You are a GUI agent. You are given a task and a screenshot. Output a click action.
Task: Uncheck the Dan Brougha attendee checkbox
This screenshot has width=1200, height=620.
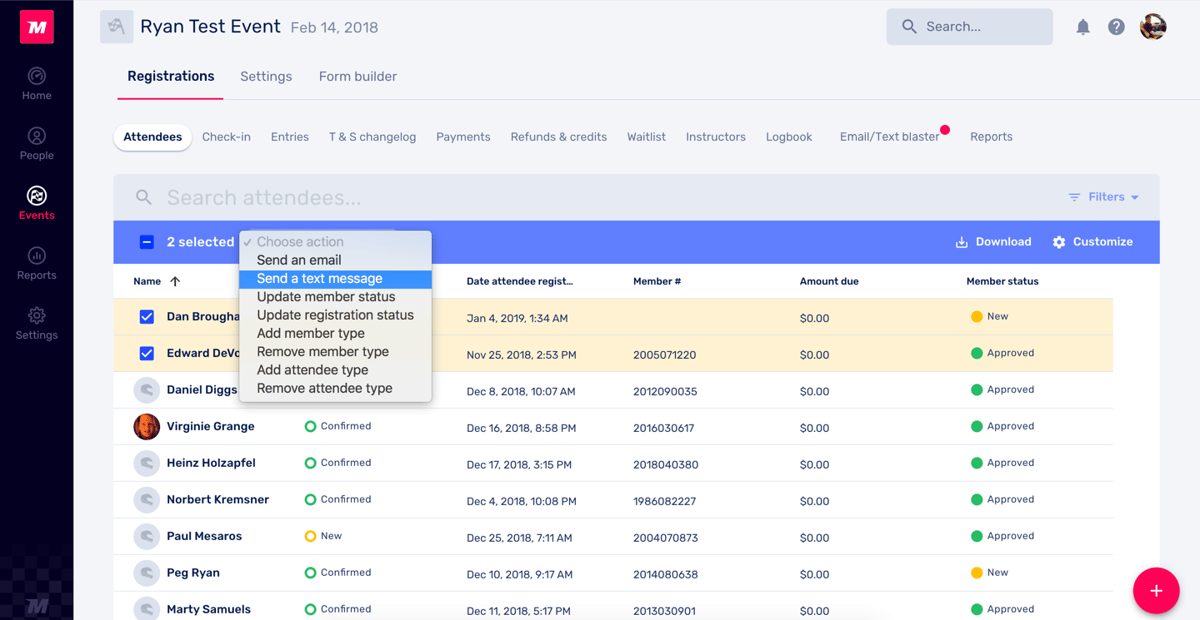click(147, 317)
